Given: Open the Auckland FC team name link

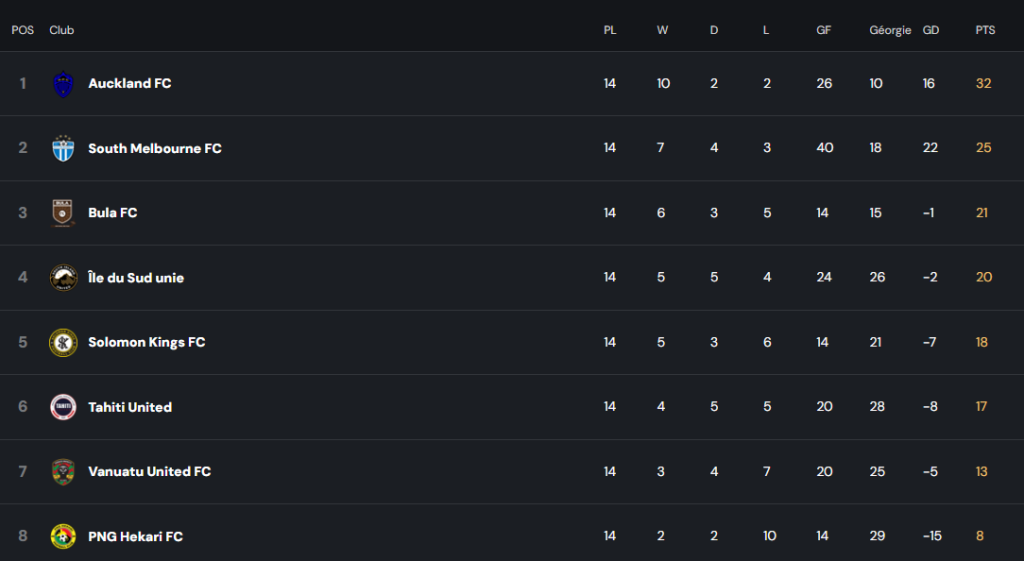Looking at the screenshot, I should (x=130, y=84).
